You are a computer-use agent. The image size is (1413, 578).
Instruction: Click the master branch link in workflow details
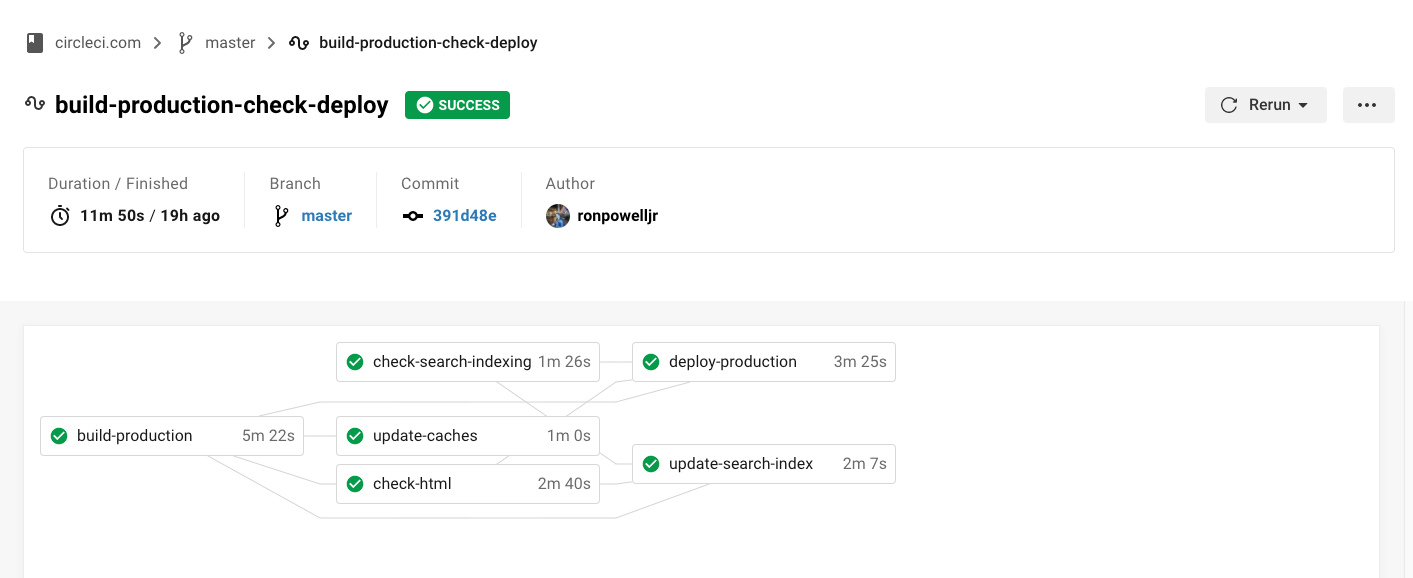click(327, 215)
